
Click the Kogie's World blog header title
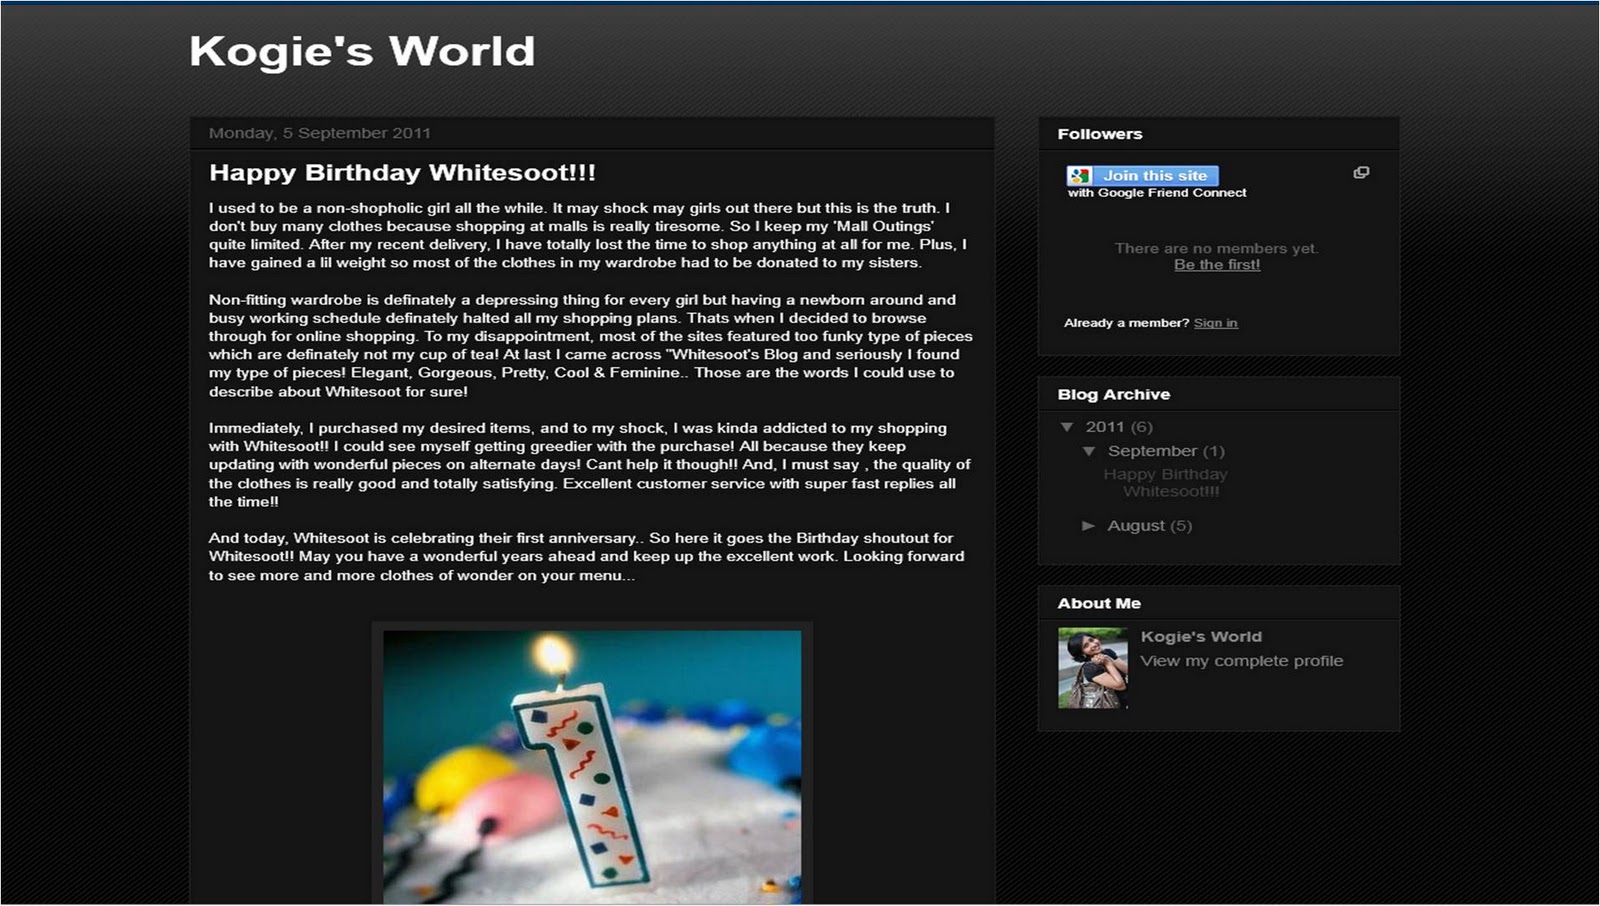[362, 52]
